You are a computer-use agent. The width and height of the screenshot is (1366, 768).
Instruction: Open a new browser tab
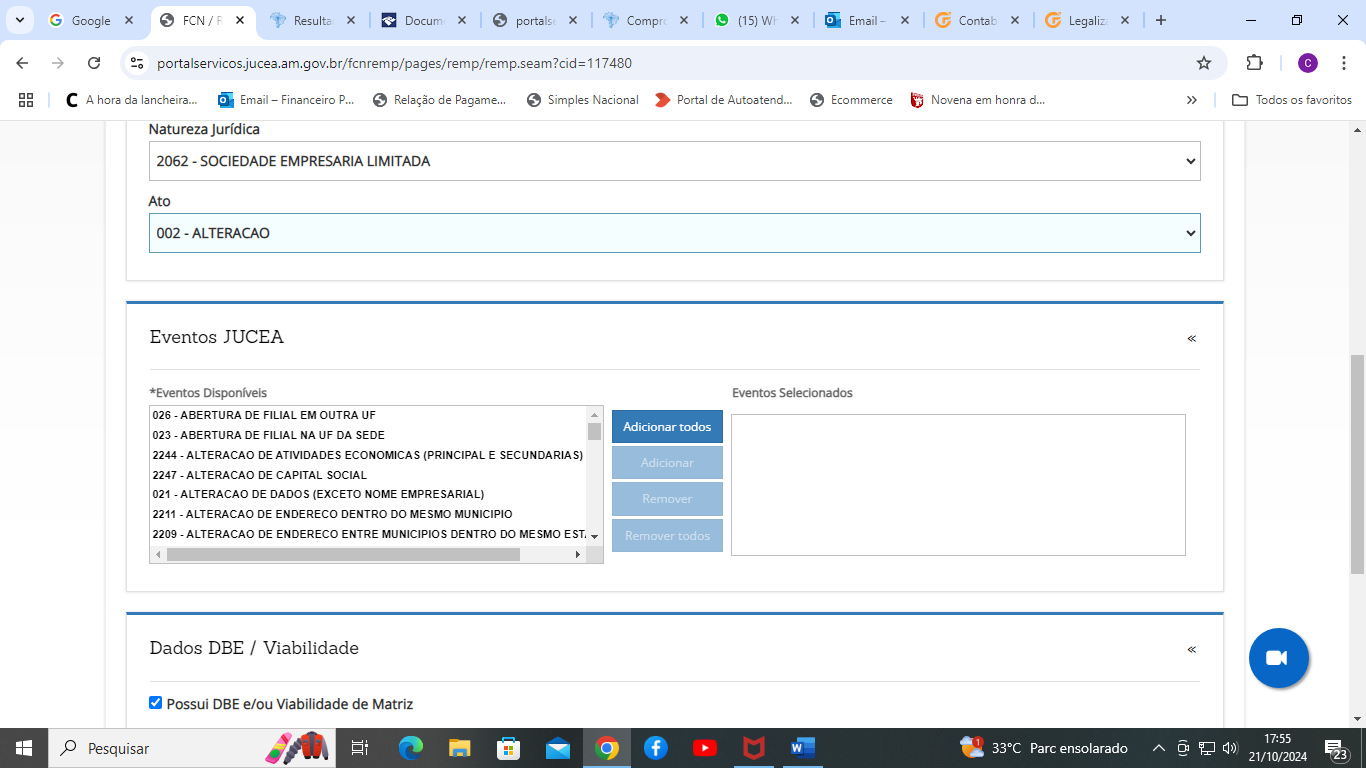[1160, 20]
